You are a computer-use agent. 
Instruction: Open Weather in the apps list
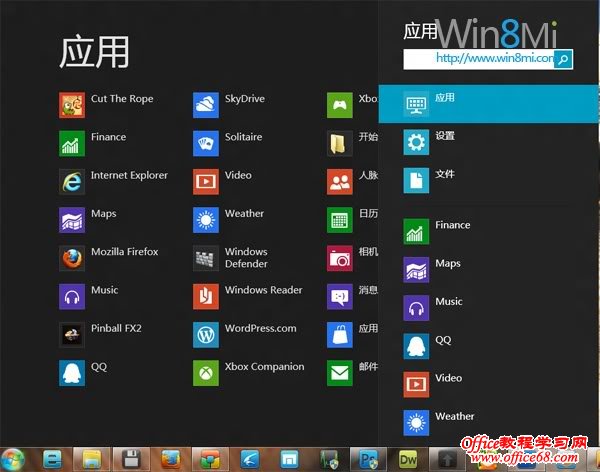[206, 220]
